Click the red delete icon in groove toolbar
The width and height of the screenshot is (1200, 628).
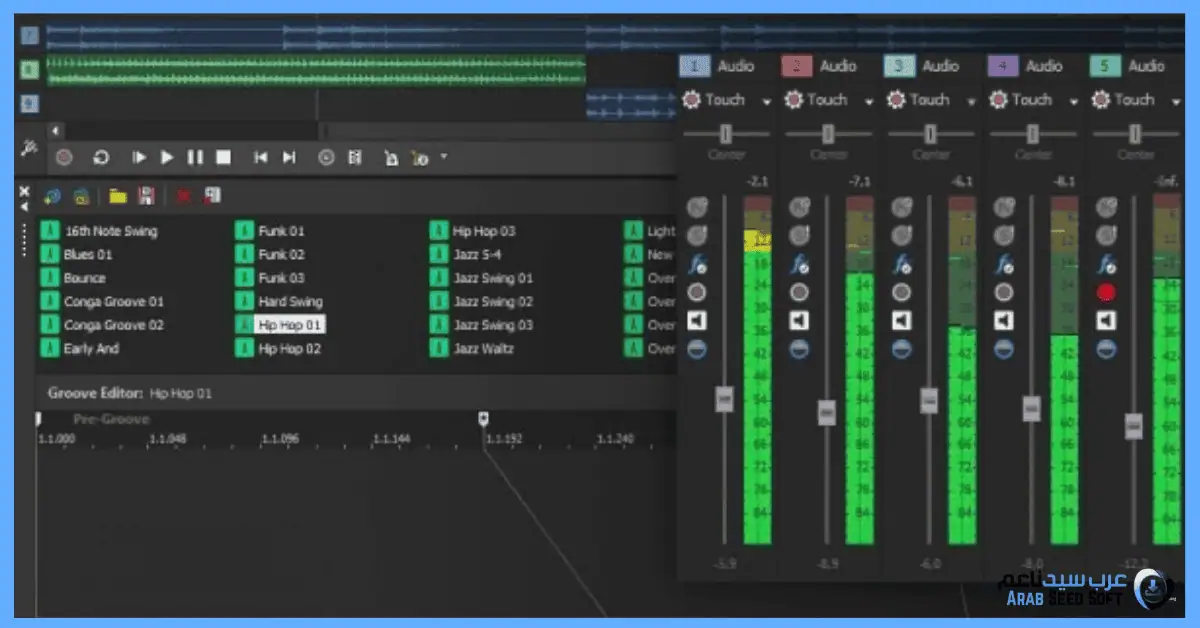pos(184,196)
